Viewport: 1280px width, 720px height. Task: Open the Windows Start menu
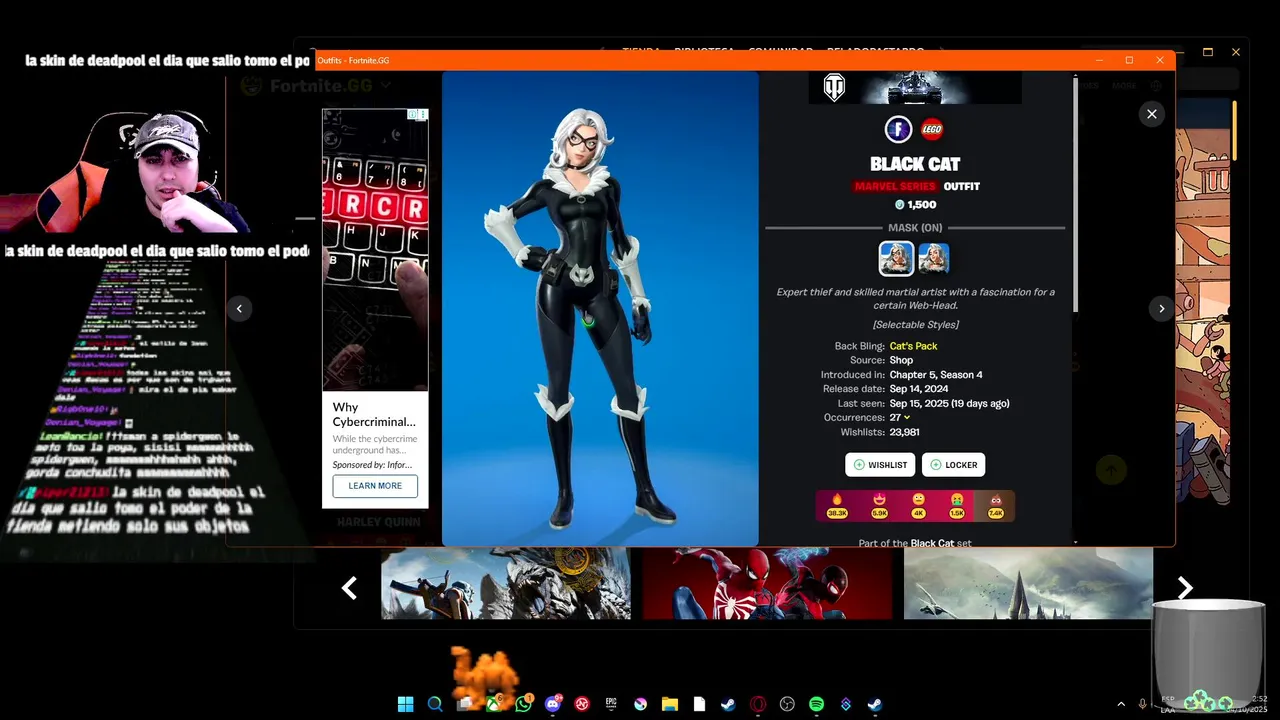point(405,704)
